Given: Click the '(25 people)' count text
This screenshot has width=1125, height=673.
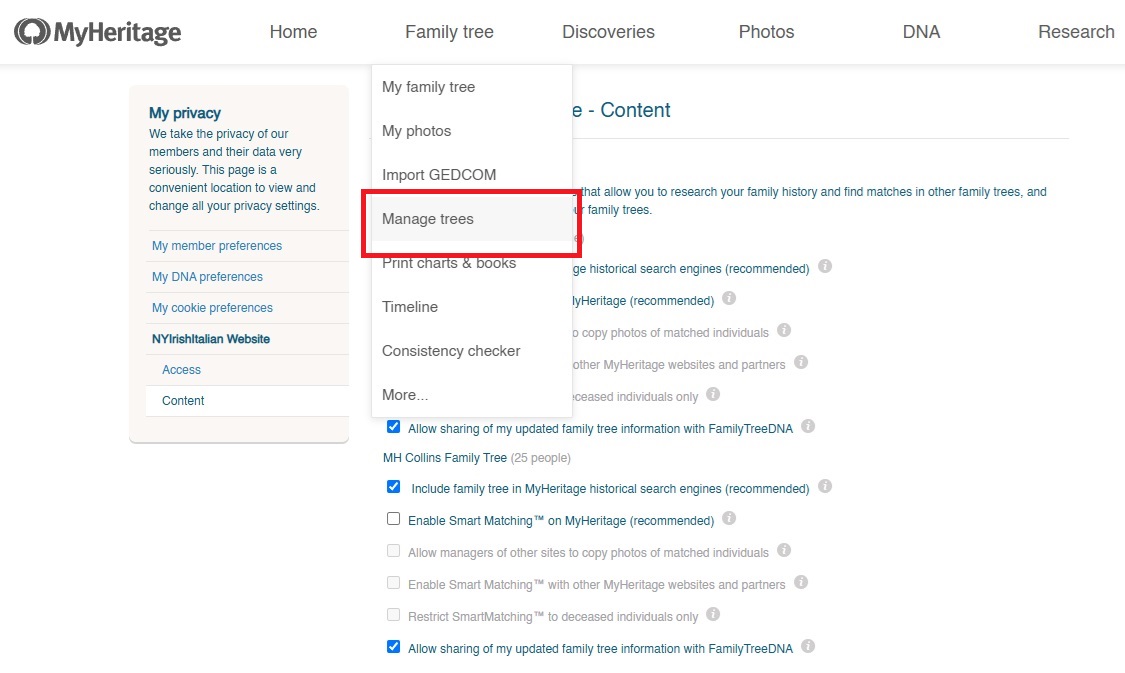Looking at the screenshot, I should click(541, 458).
